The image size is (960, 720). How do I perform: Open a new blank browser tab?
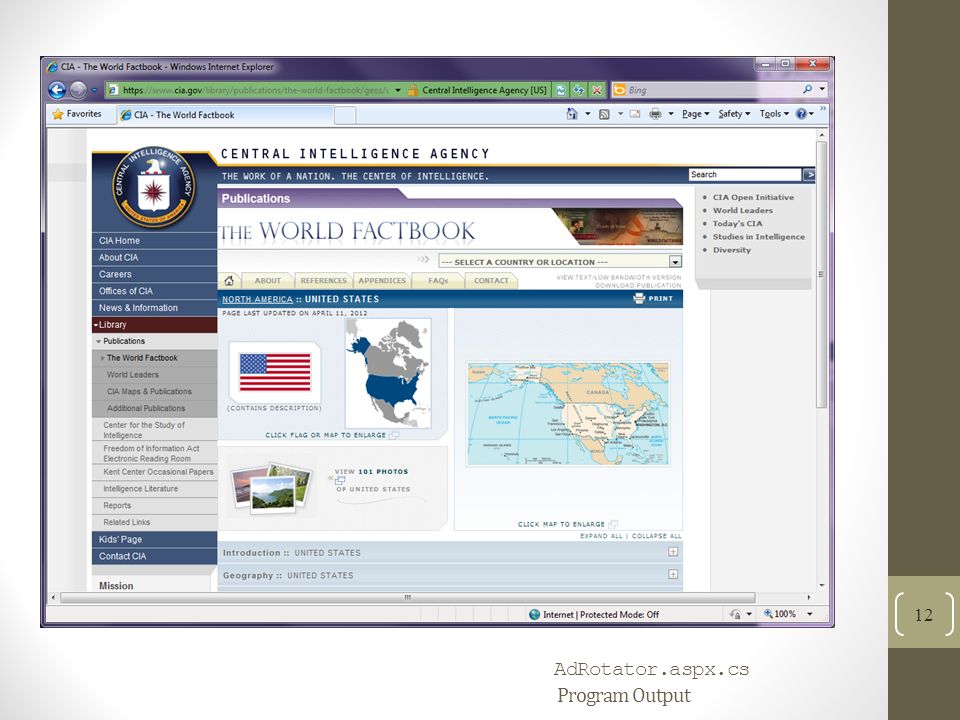[345, 116]
